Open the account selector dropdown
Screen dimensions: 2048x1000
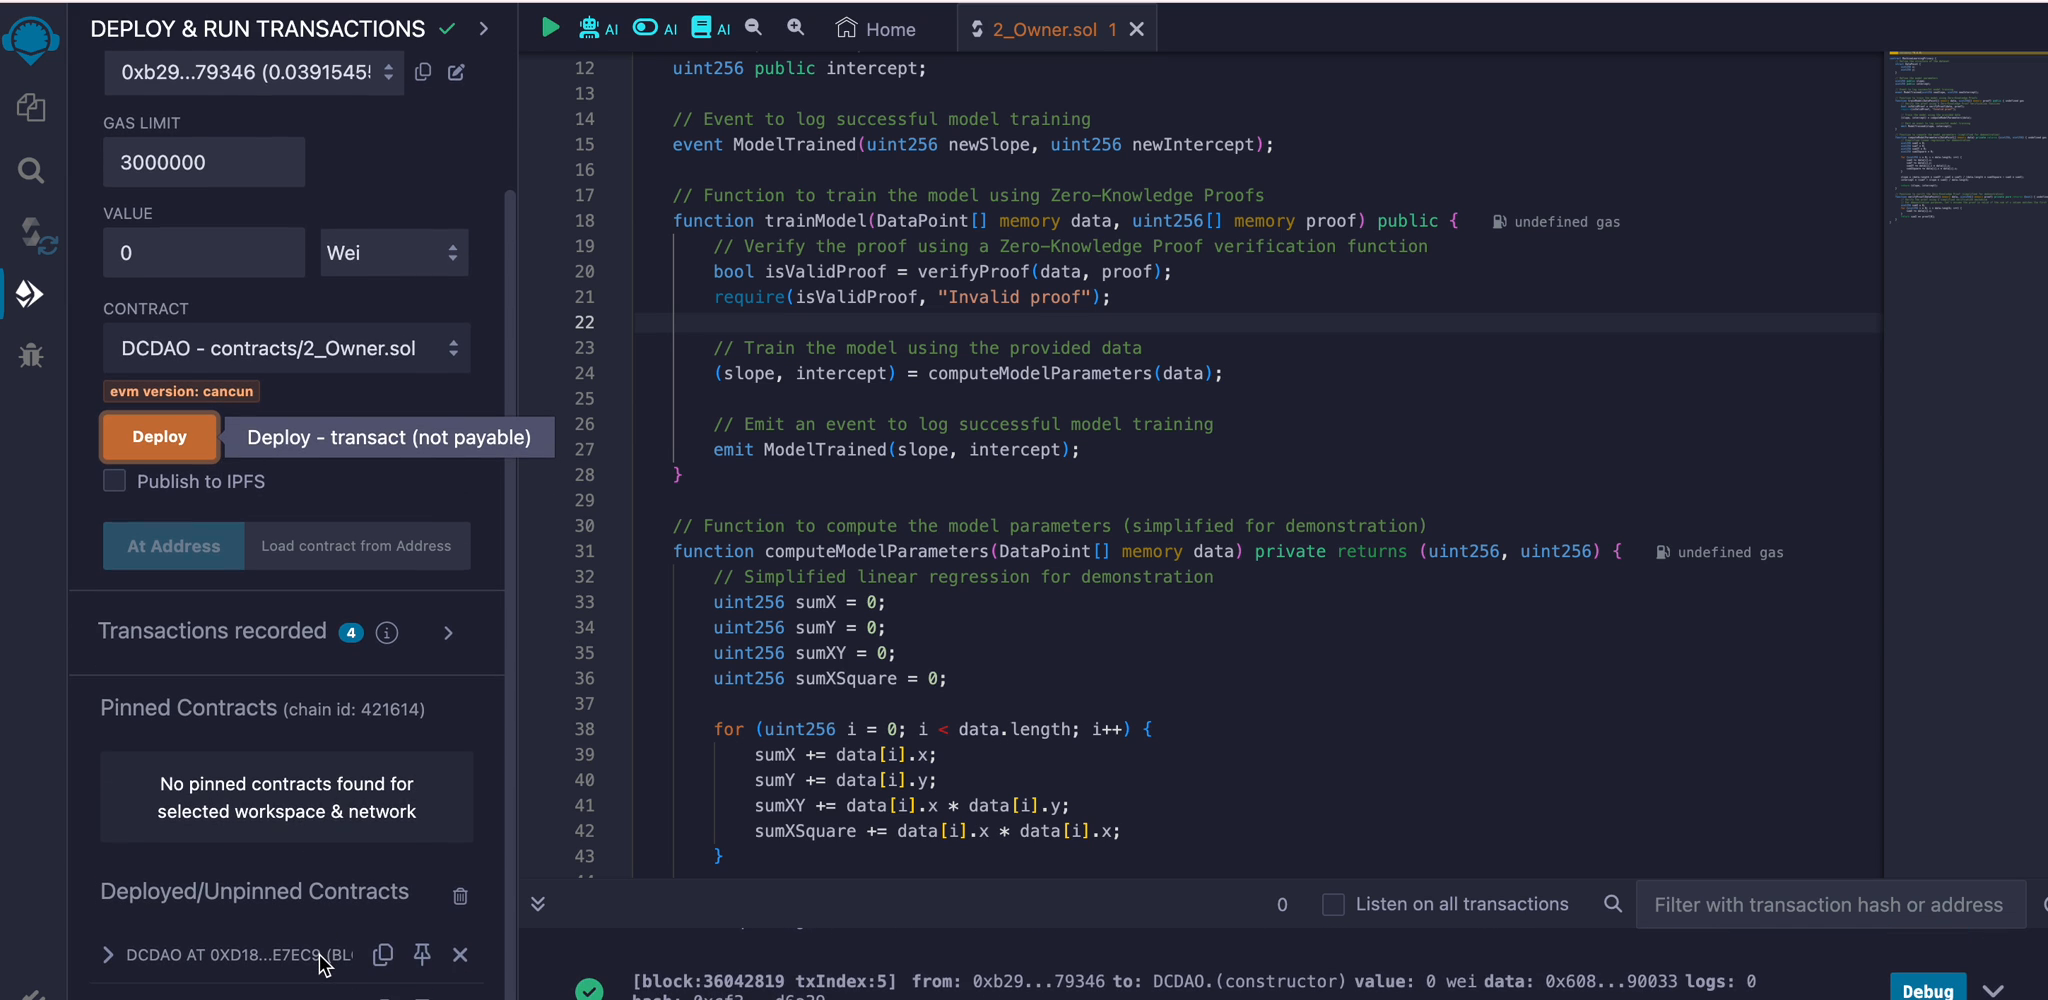pyautogui.click(x=254, y=72)
